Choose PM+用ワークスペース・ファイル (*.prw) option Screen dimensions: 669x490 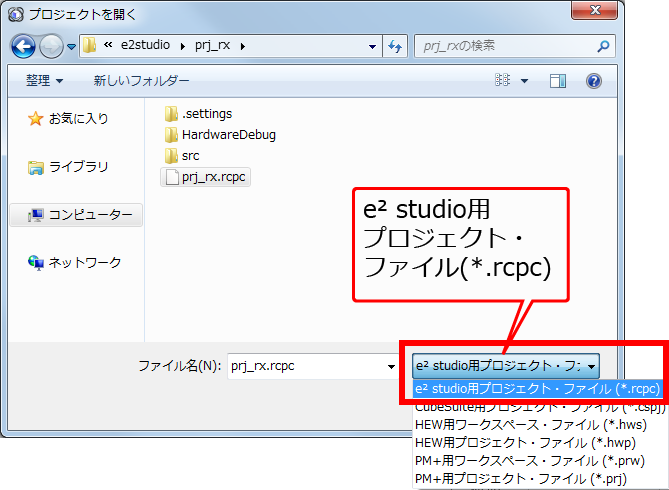click(529, 461)
